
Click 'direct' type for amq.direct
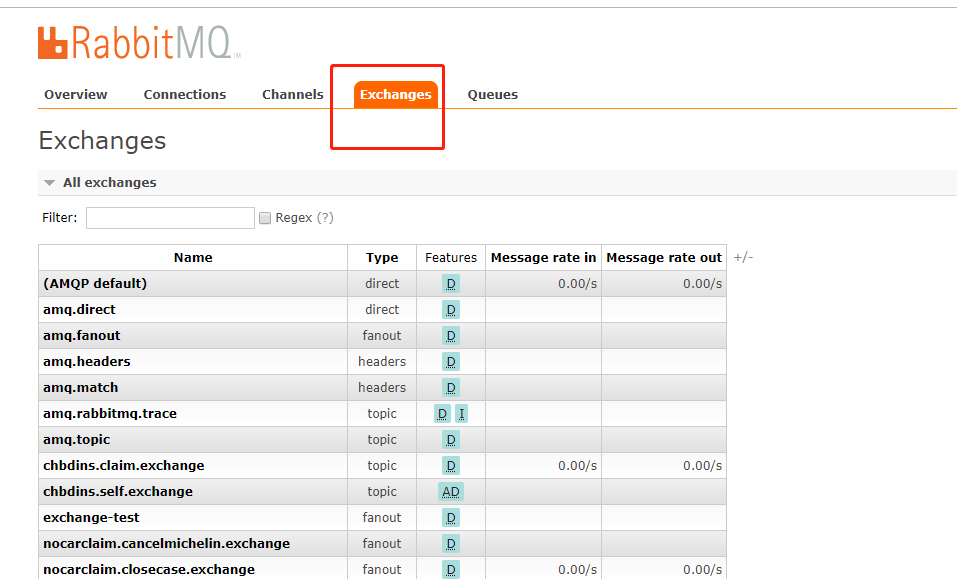click(x=382, y=309)
